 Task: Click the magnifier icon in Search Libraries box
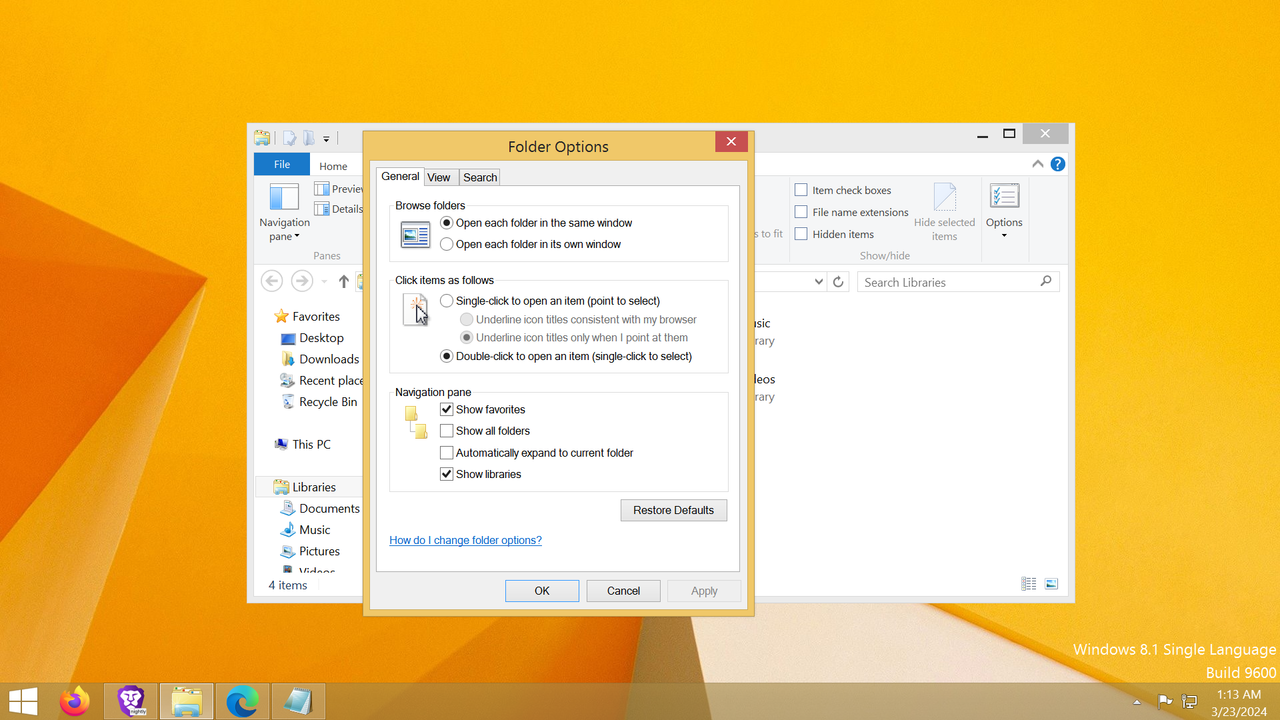[x=1046, y=282]
